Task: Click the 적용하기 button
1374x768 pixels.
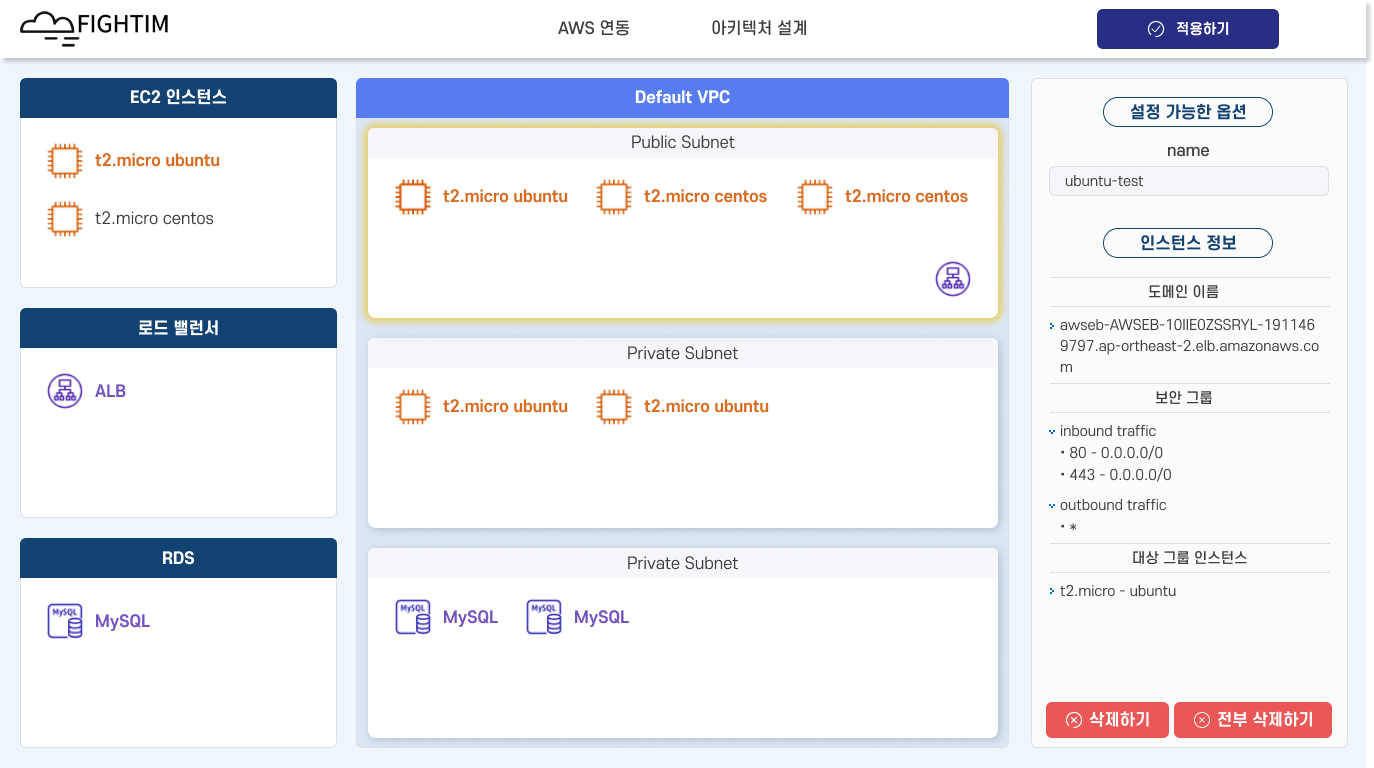Action: [1187, 29]
